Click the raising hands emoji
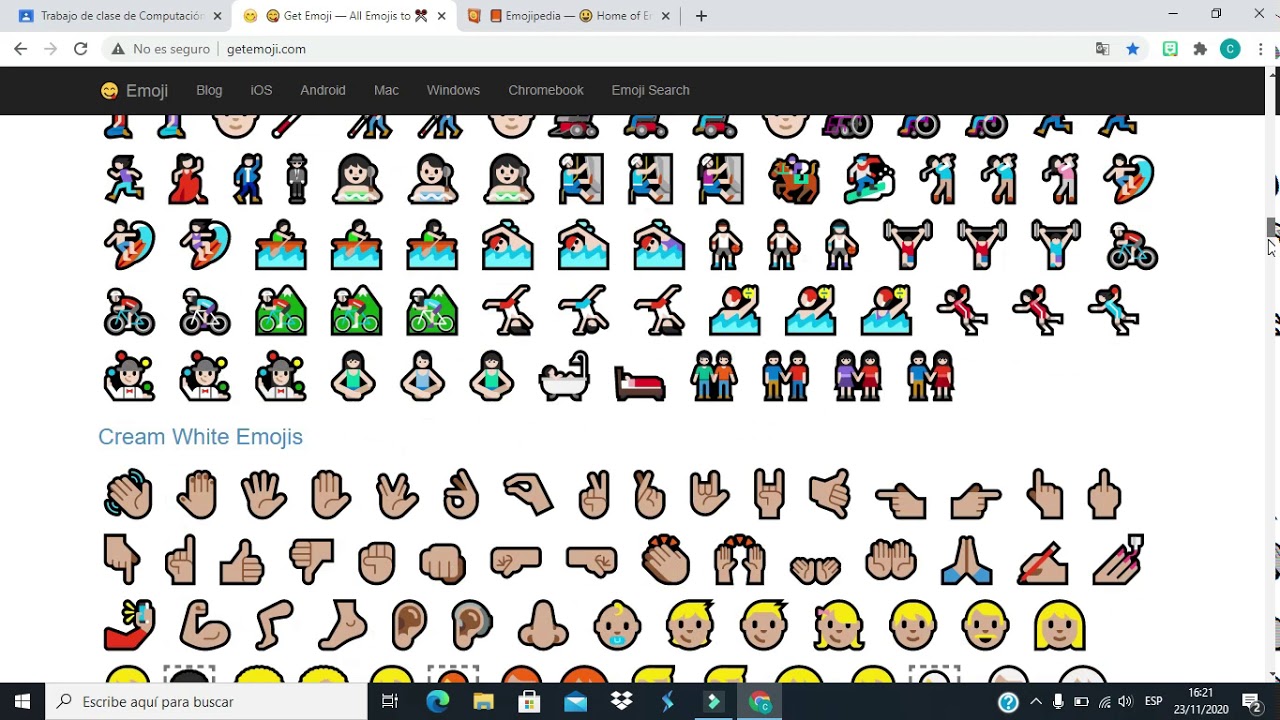1280x720 pixels. coord(739,560)
